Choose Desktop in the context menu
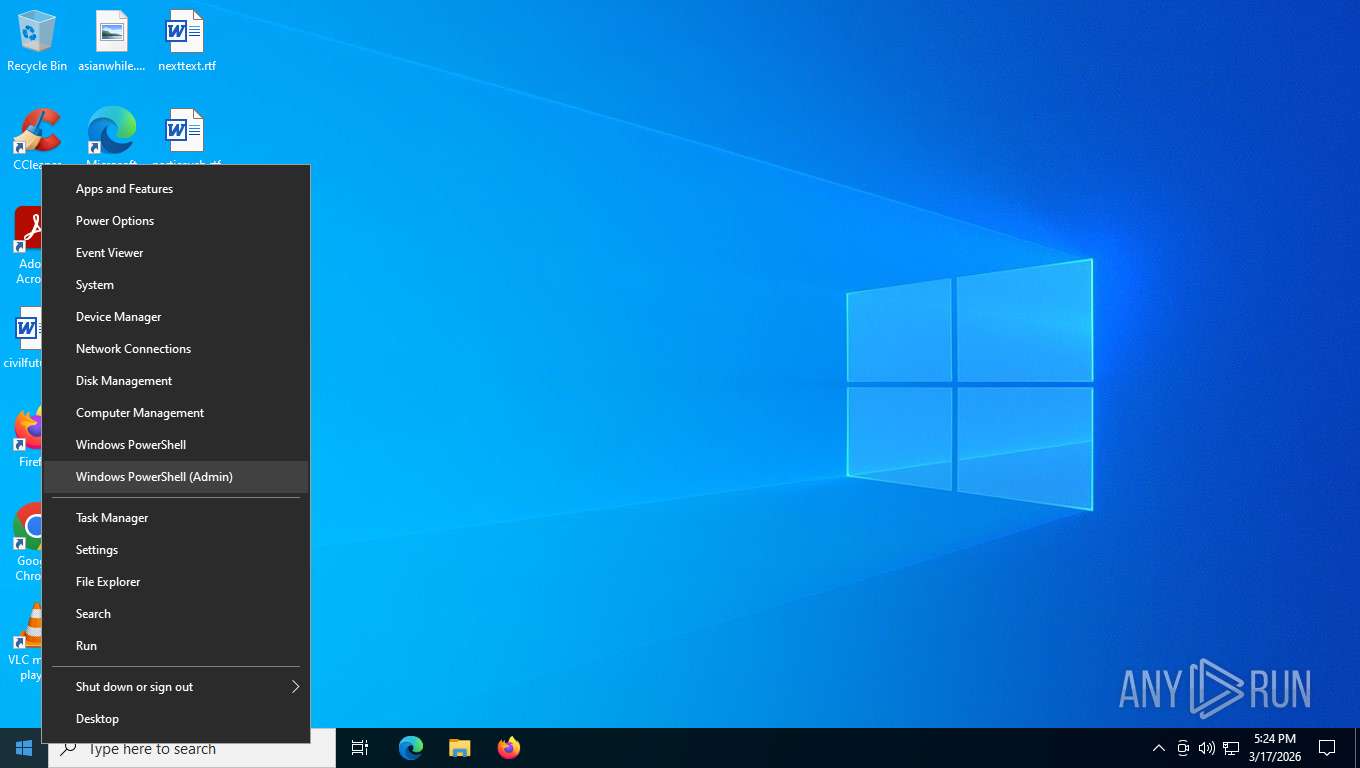Image resolution: width=1360 pixels, height=768 pixels. tap(176, 719)
